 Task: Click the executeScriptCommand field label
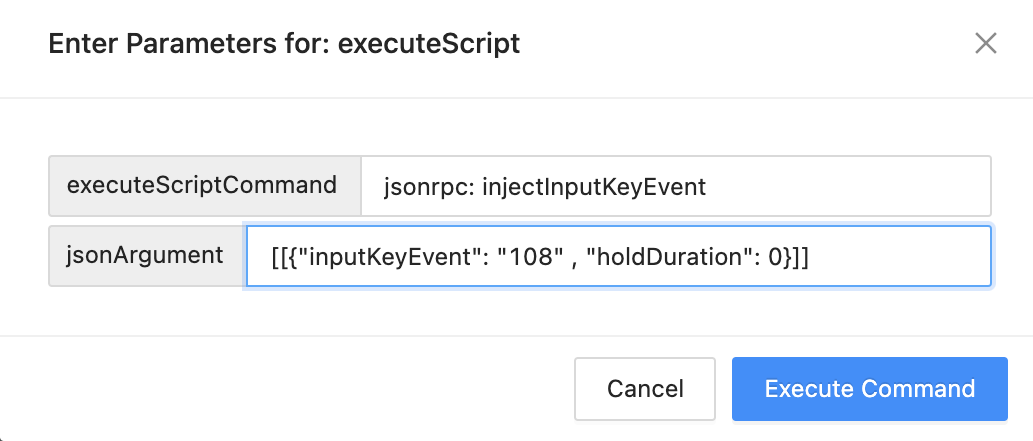[x=204, y=186]
